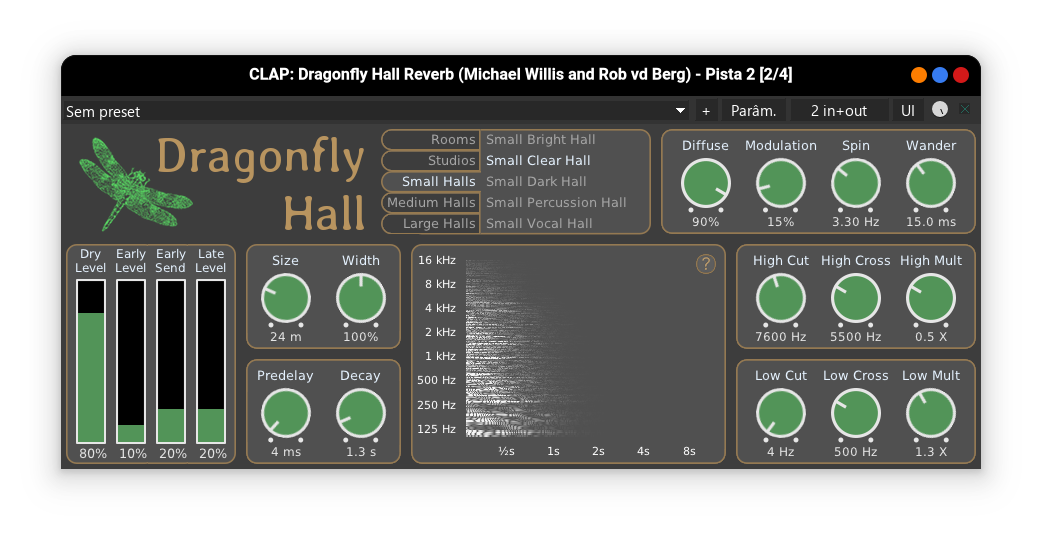Open the spectrogram help question mark
This screenshot has height=536, width=1042.
705,264
